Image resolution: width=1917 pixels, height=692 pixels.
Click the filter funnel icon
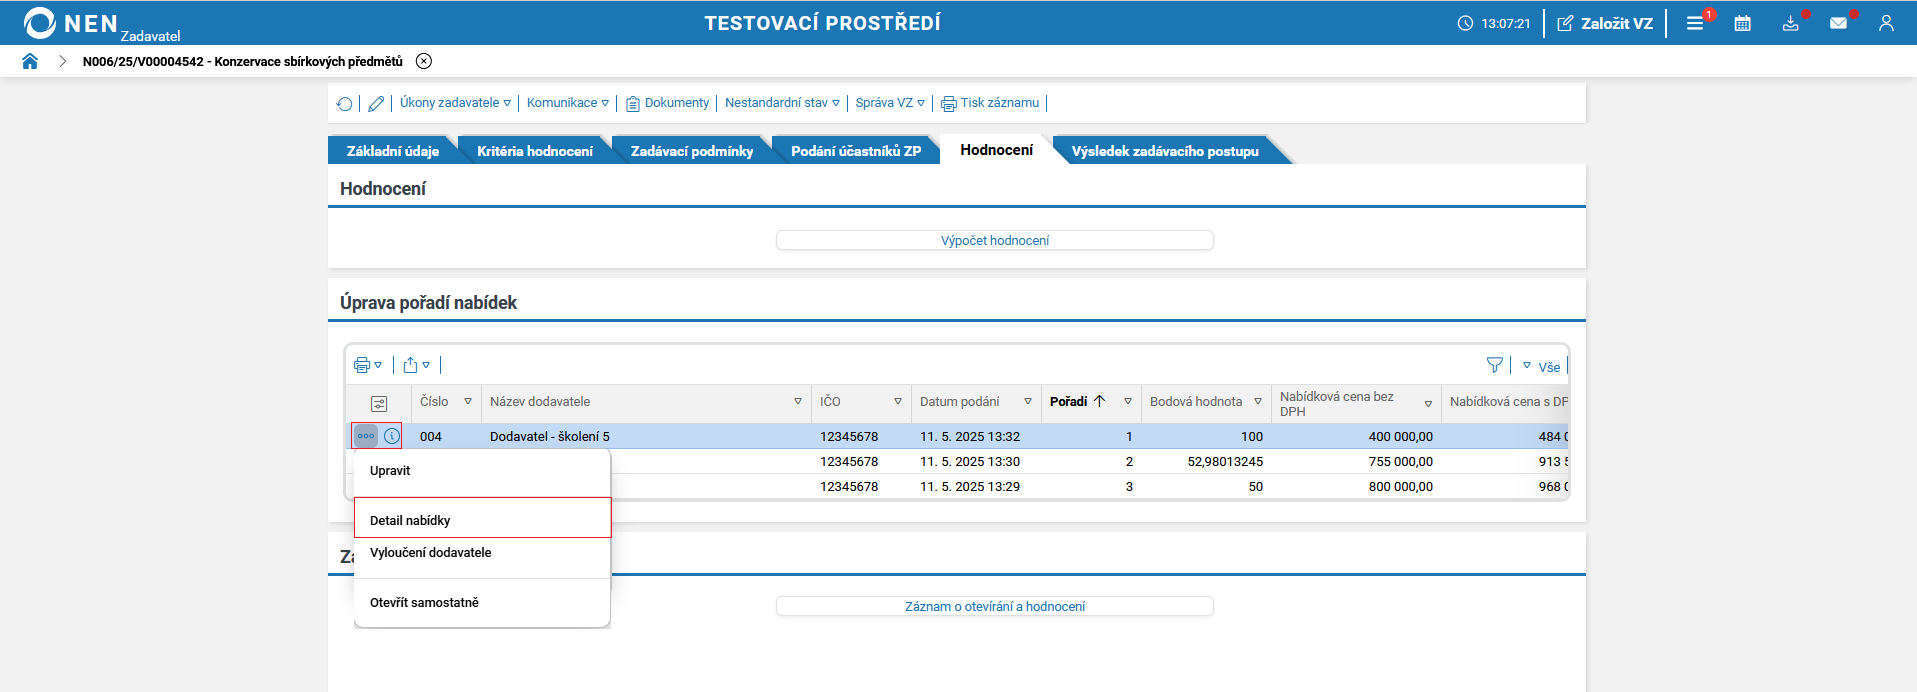(x=1494, y=366)
